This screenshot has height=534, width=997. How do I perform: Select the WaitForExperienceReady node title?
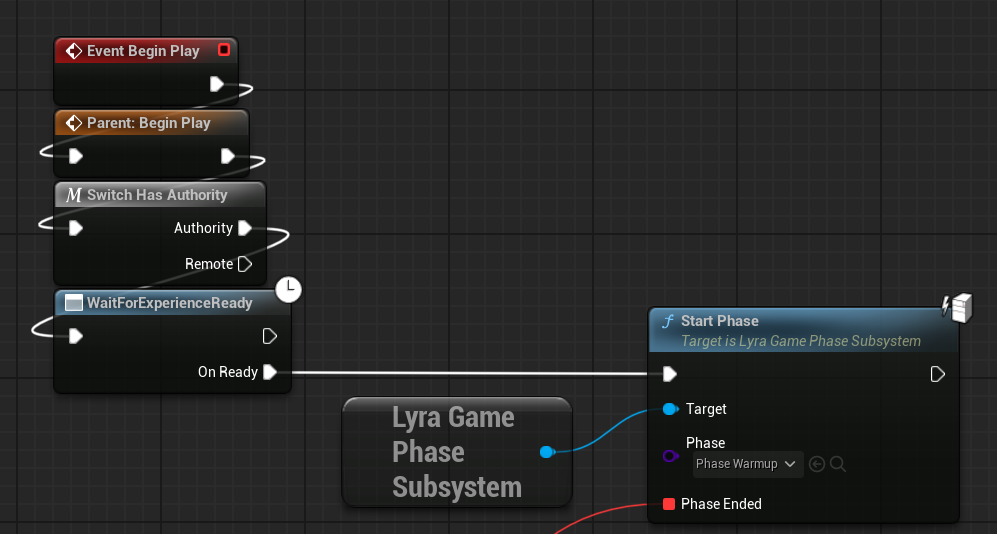(170, 303)
